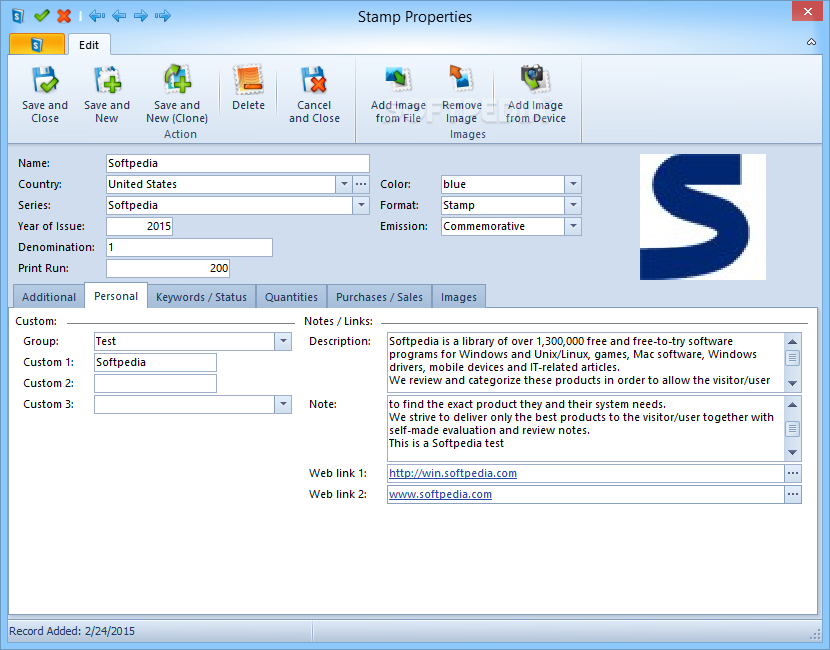
Task: Open the www.softpedia.com link
Action: [440, 494]
